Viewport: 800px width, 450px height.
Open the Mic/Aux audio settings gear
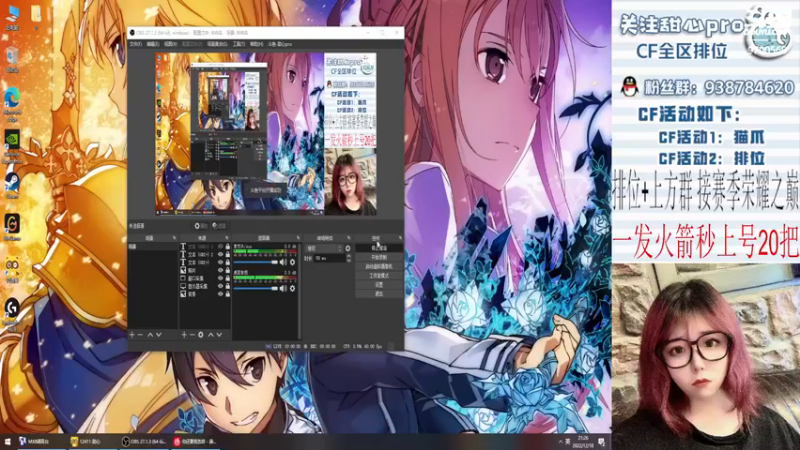[292, 262]
